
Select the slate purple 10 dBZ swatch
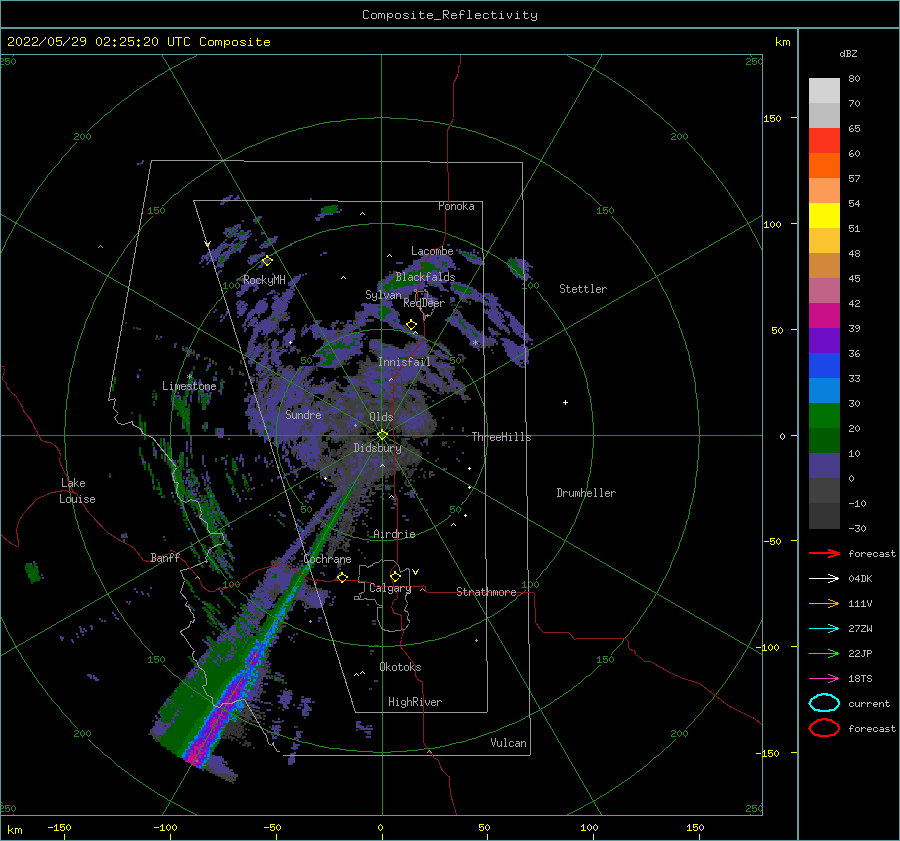point(824,466)
